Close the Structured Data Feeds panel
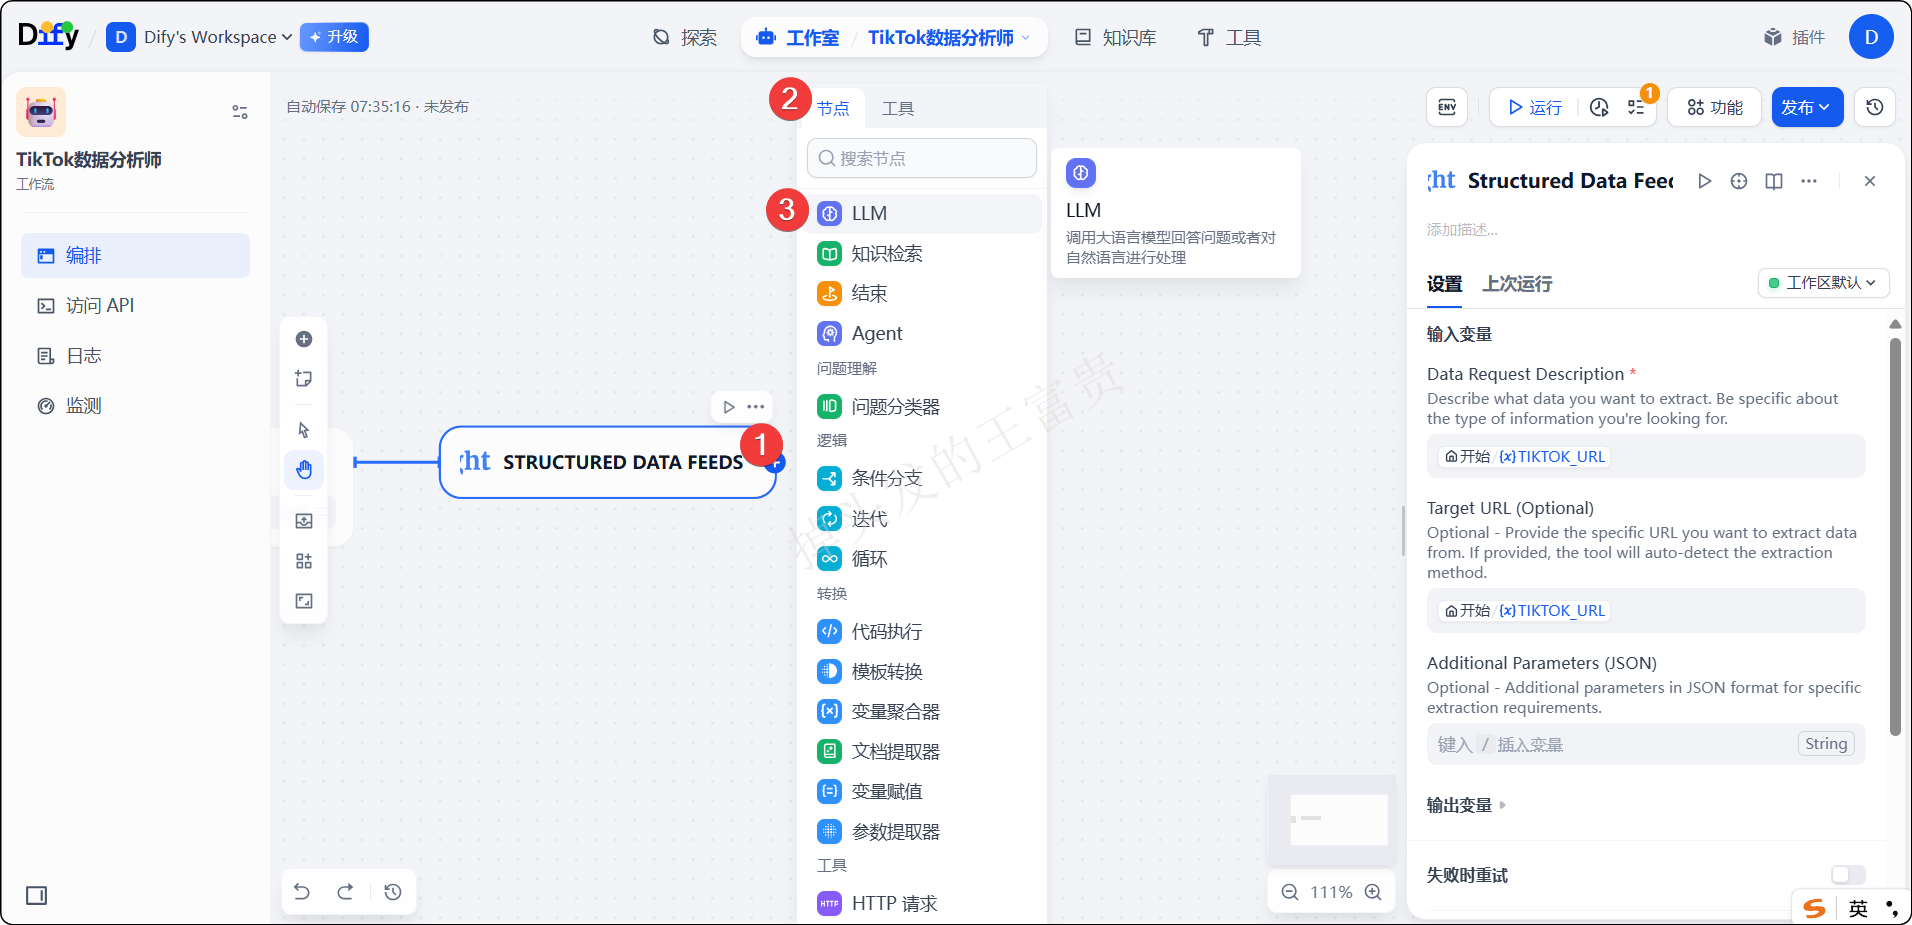This screenshot has height=925, width=1912. pyautogui.click(x=1870, y=181)
